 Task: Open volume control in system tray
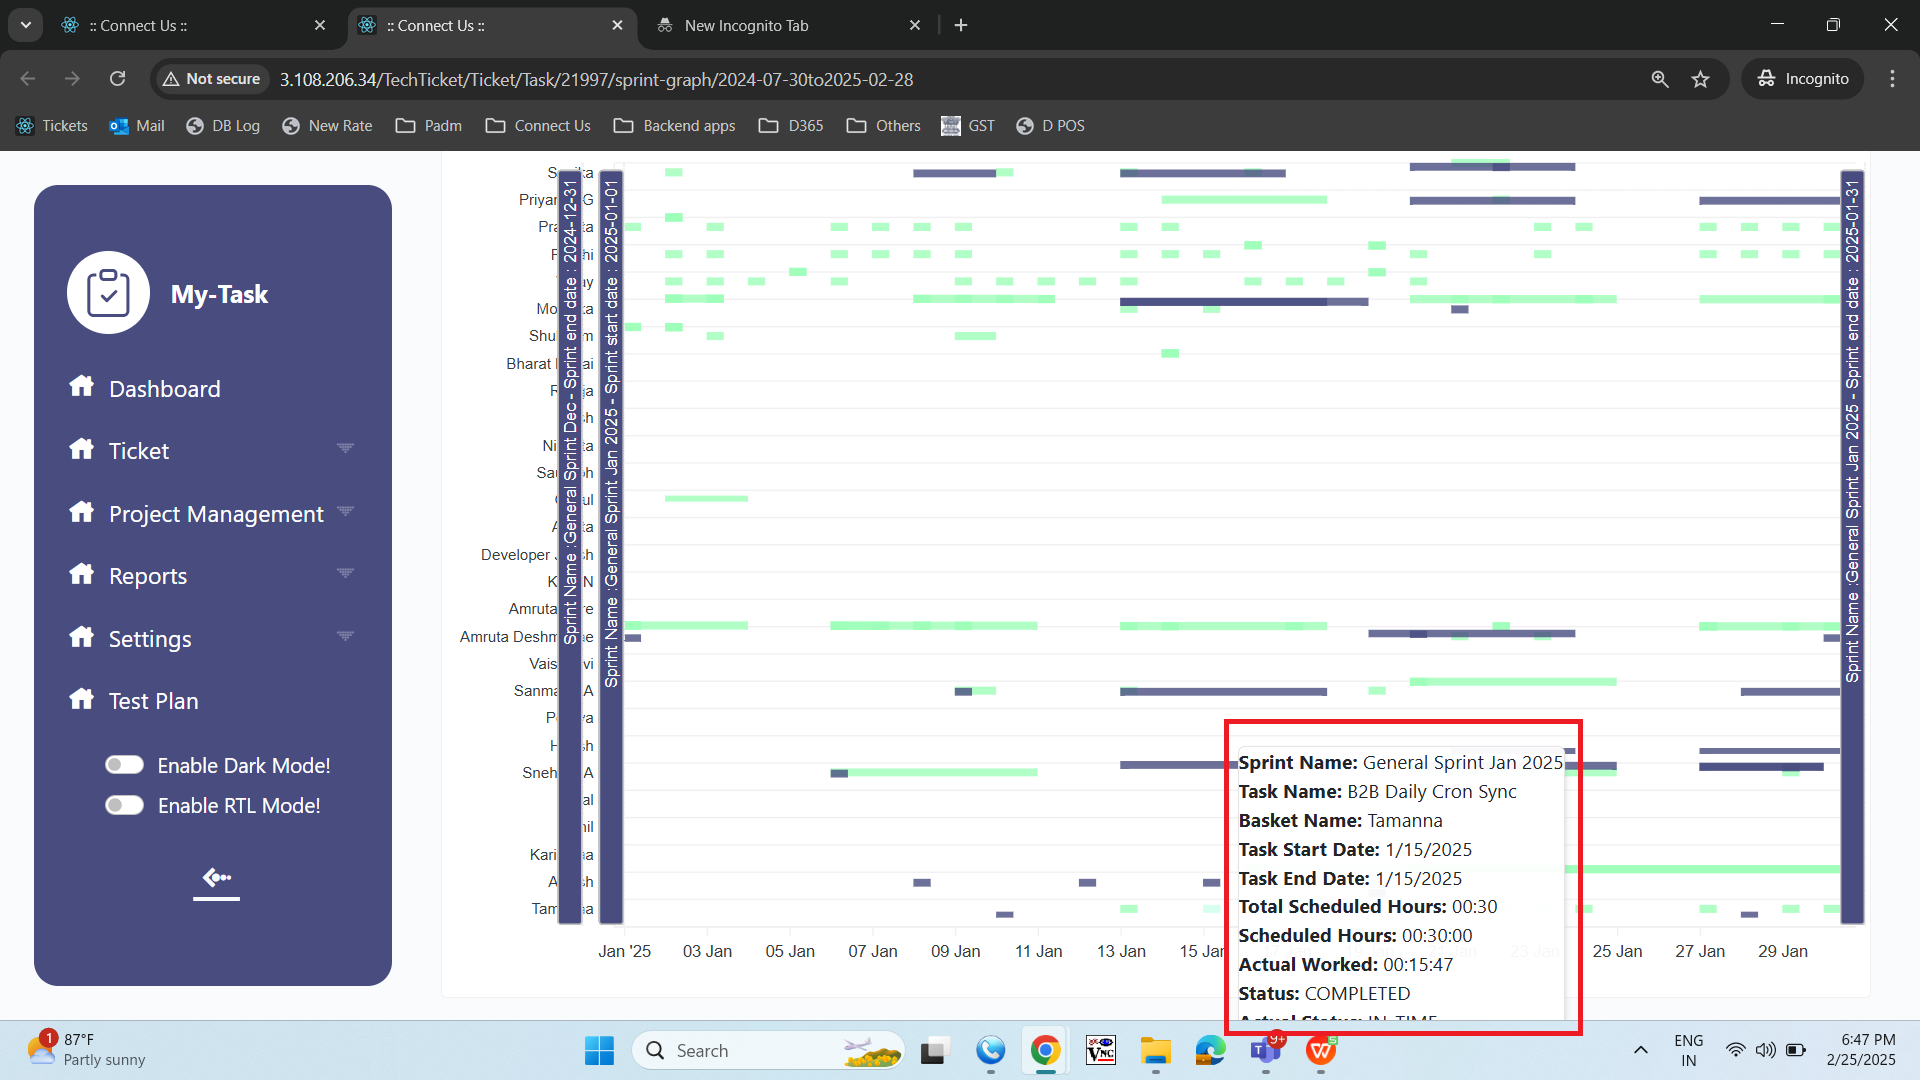(x=1766, y=1050)
